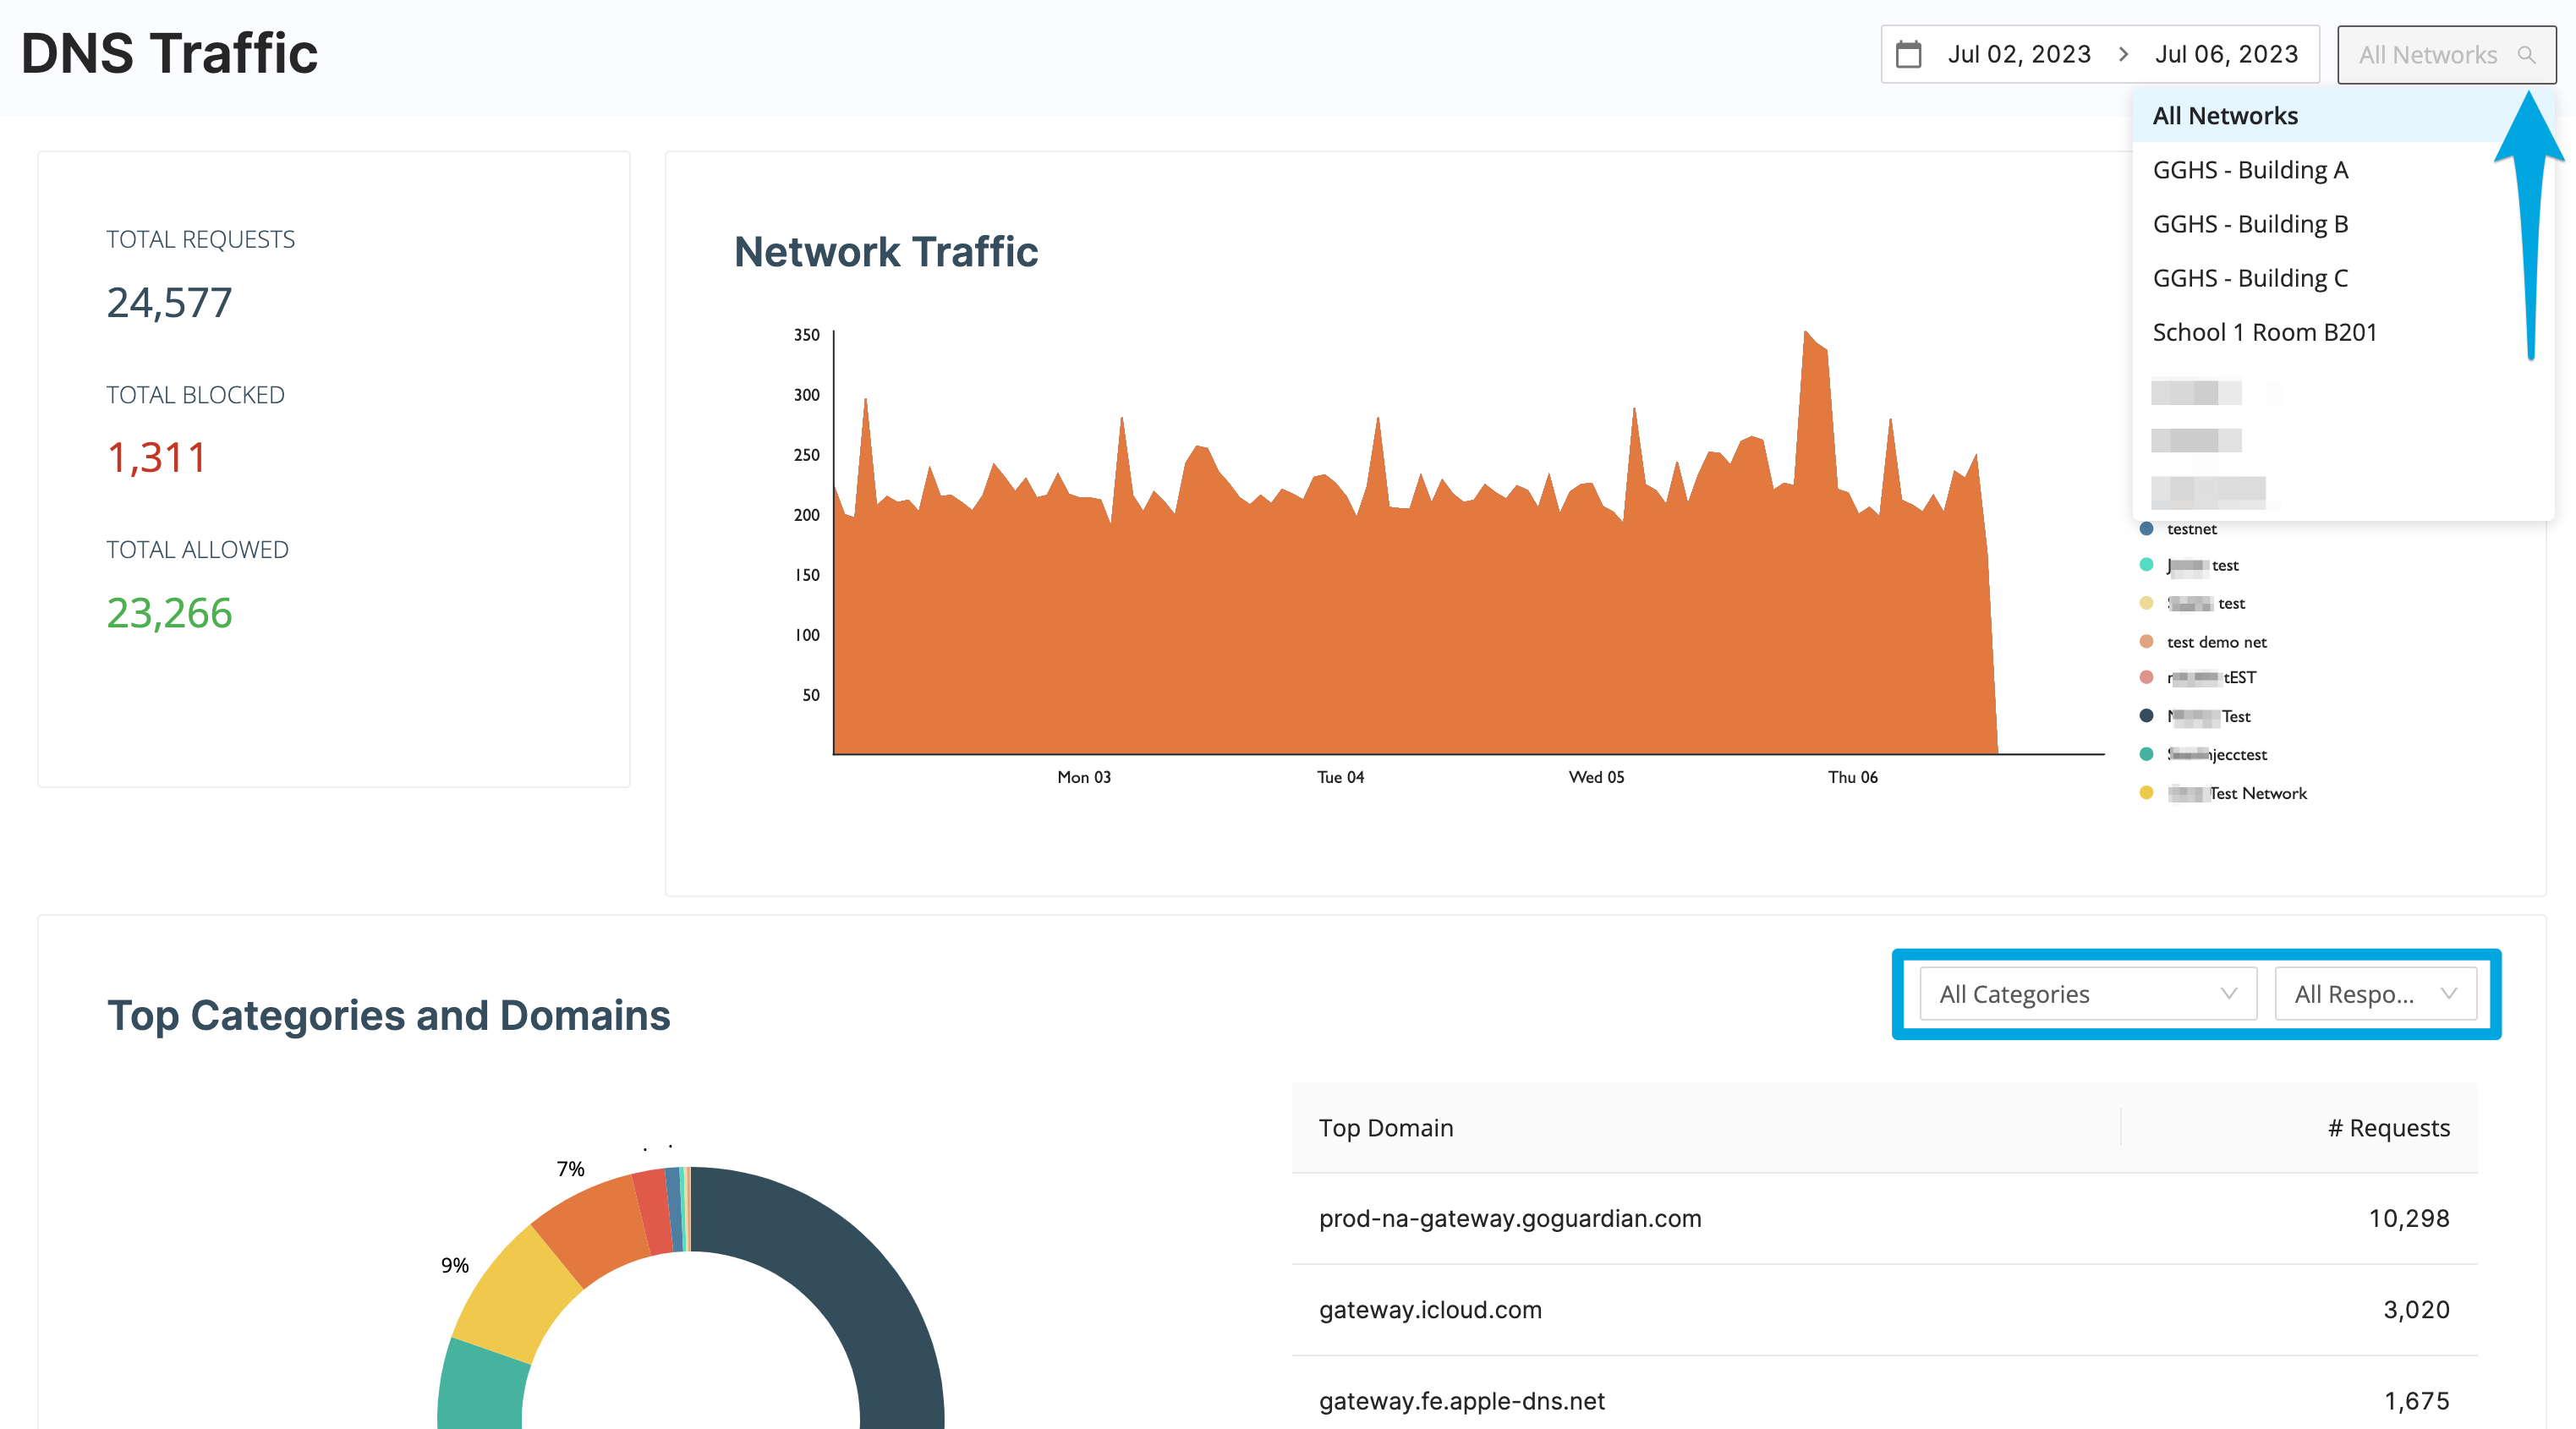Click the orange test demo net legend dot

(2146, 642)
